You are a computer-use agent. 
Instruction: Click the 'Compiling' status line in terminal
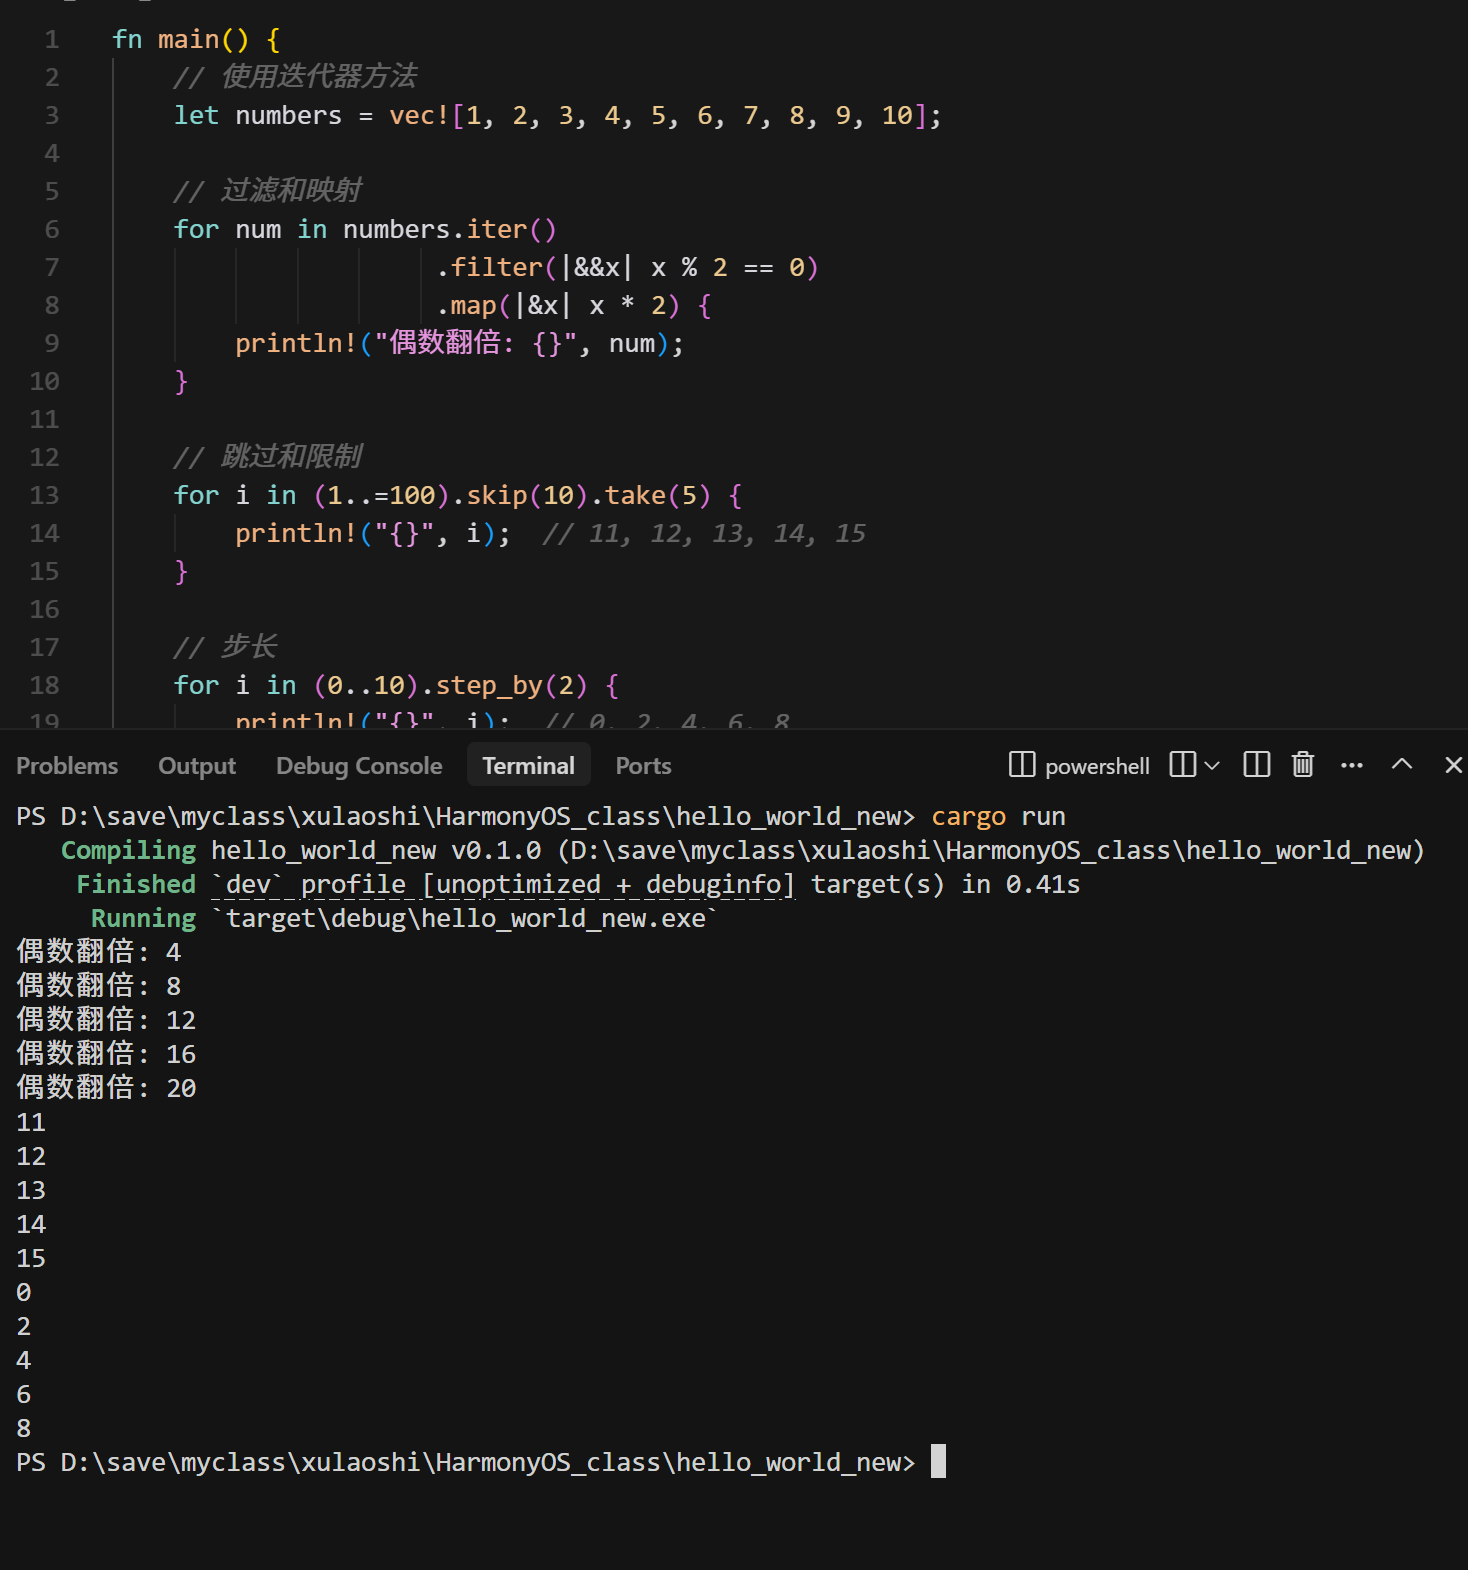(x=742, y=851)
